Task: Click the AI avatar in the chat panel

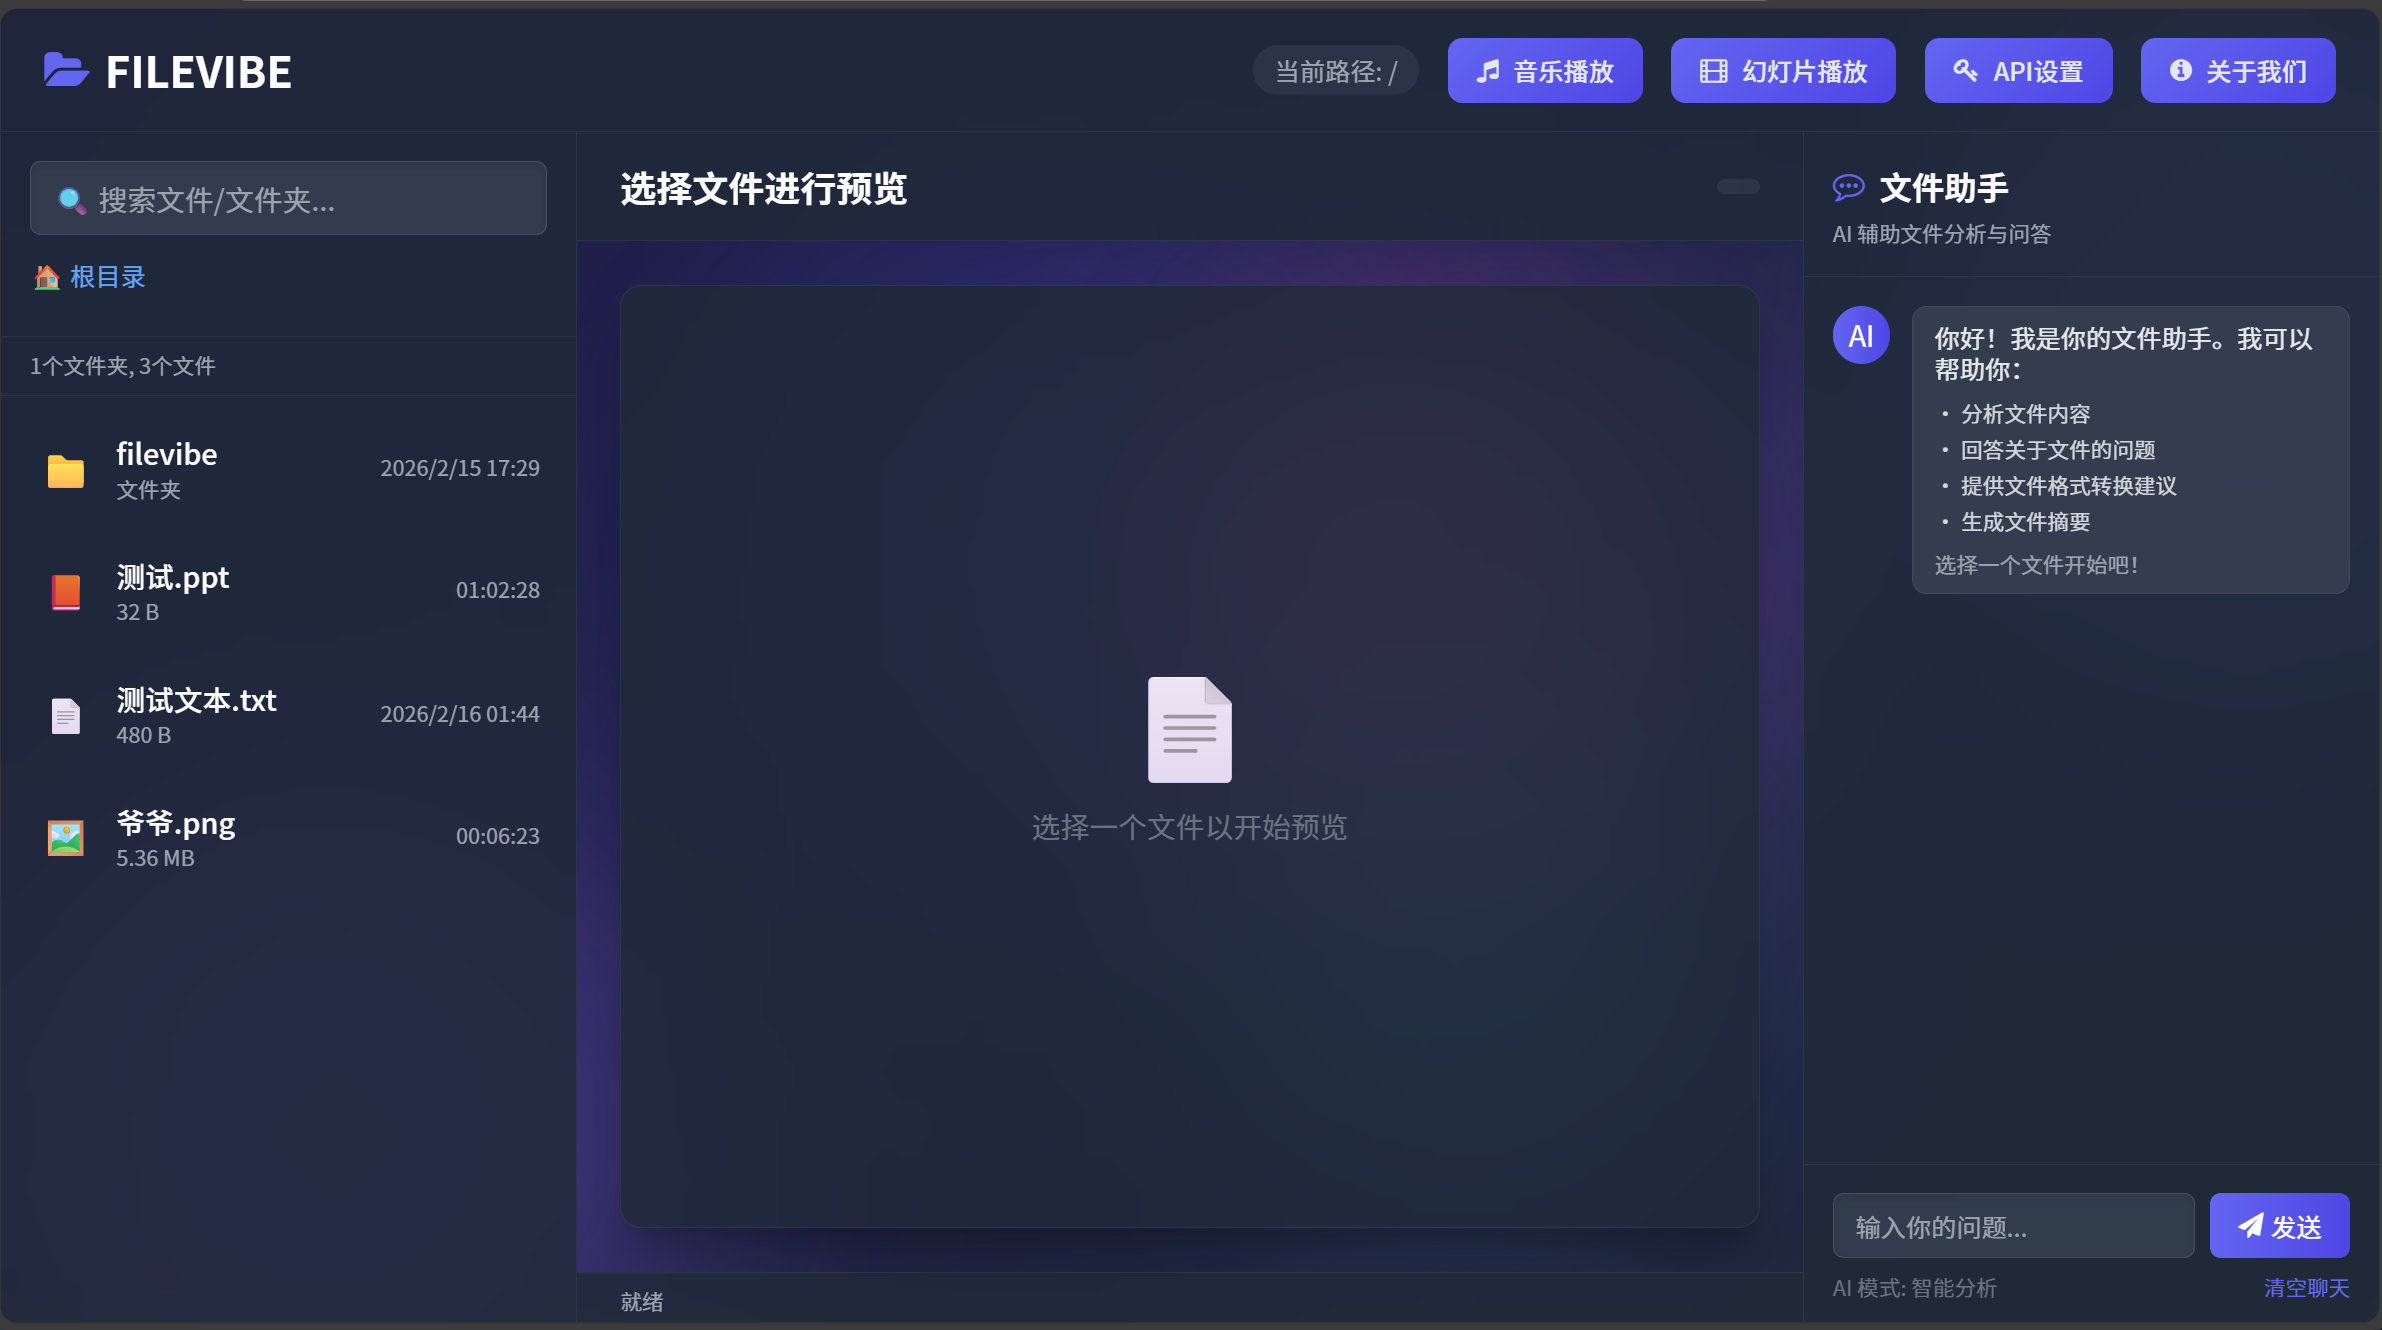Action: pyautogui.click(x=1861, y=335)
